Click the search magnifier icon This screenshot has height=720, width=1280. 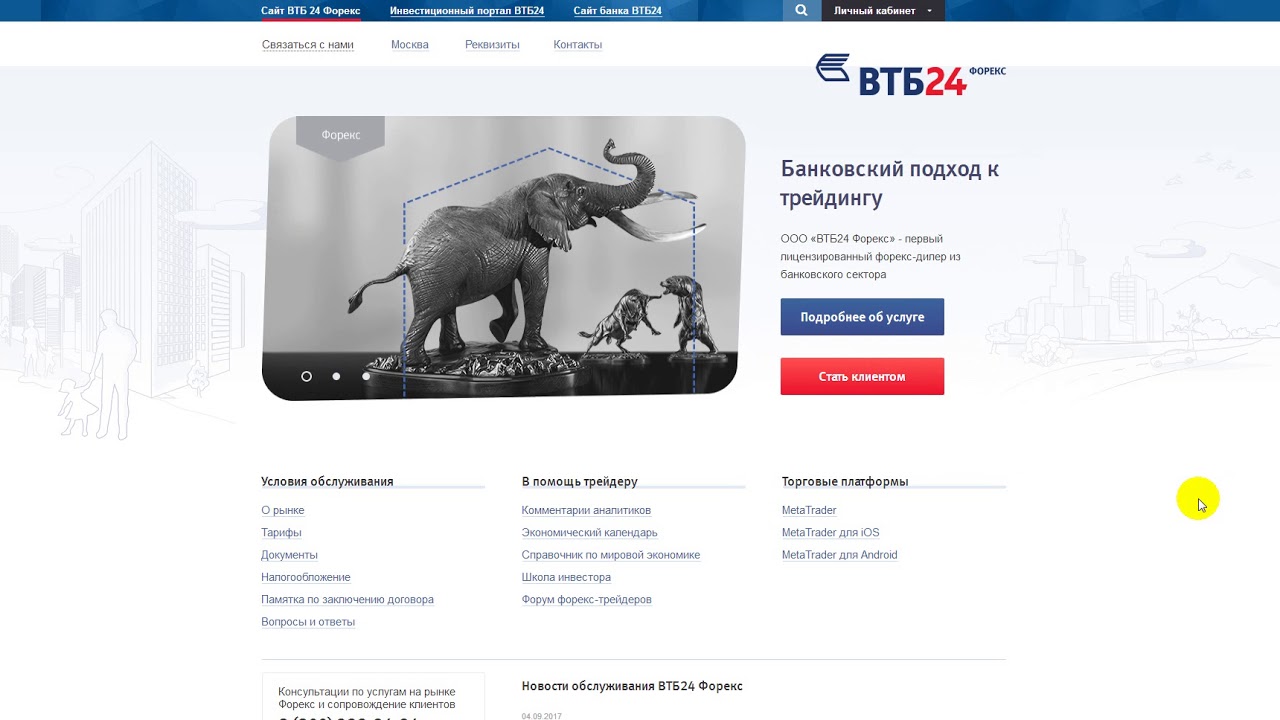tap(801, 11)
